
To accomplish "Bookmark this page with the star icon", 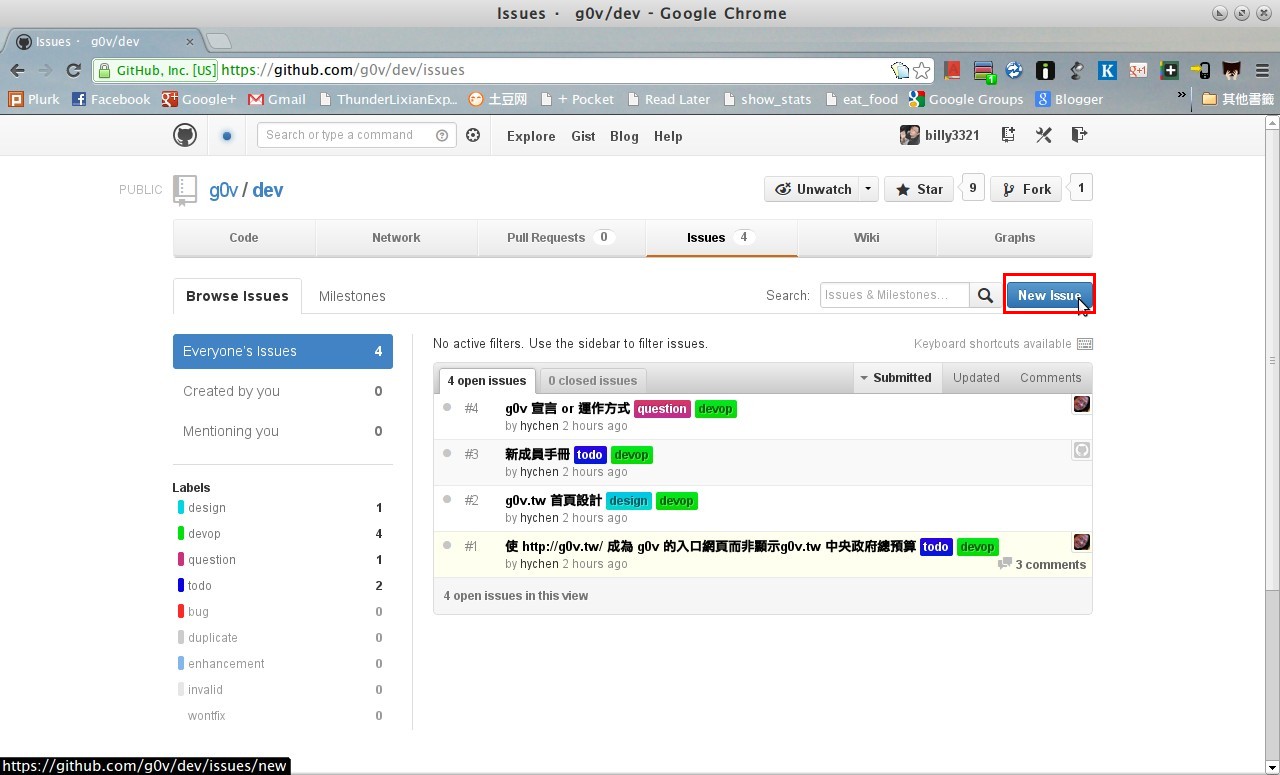I will pos(922,70).
